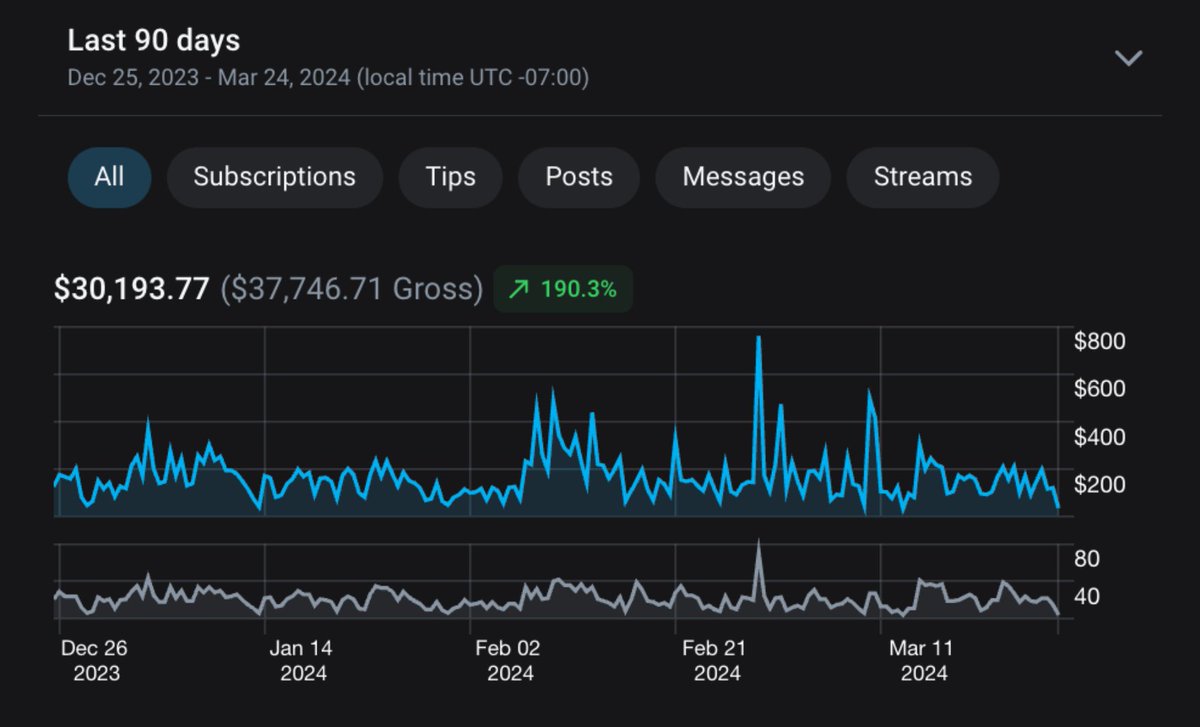Switch to the Tips filter
Screen dimensions: 1200x727
[450, 176]
